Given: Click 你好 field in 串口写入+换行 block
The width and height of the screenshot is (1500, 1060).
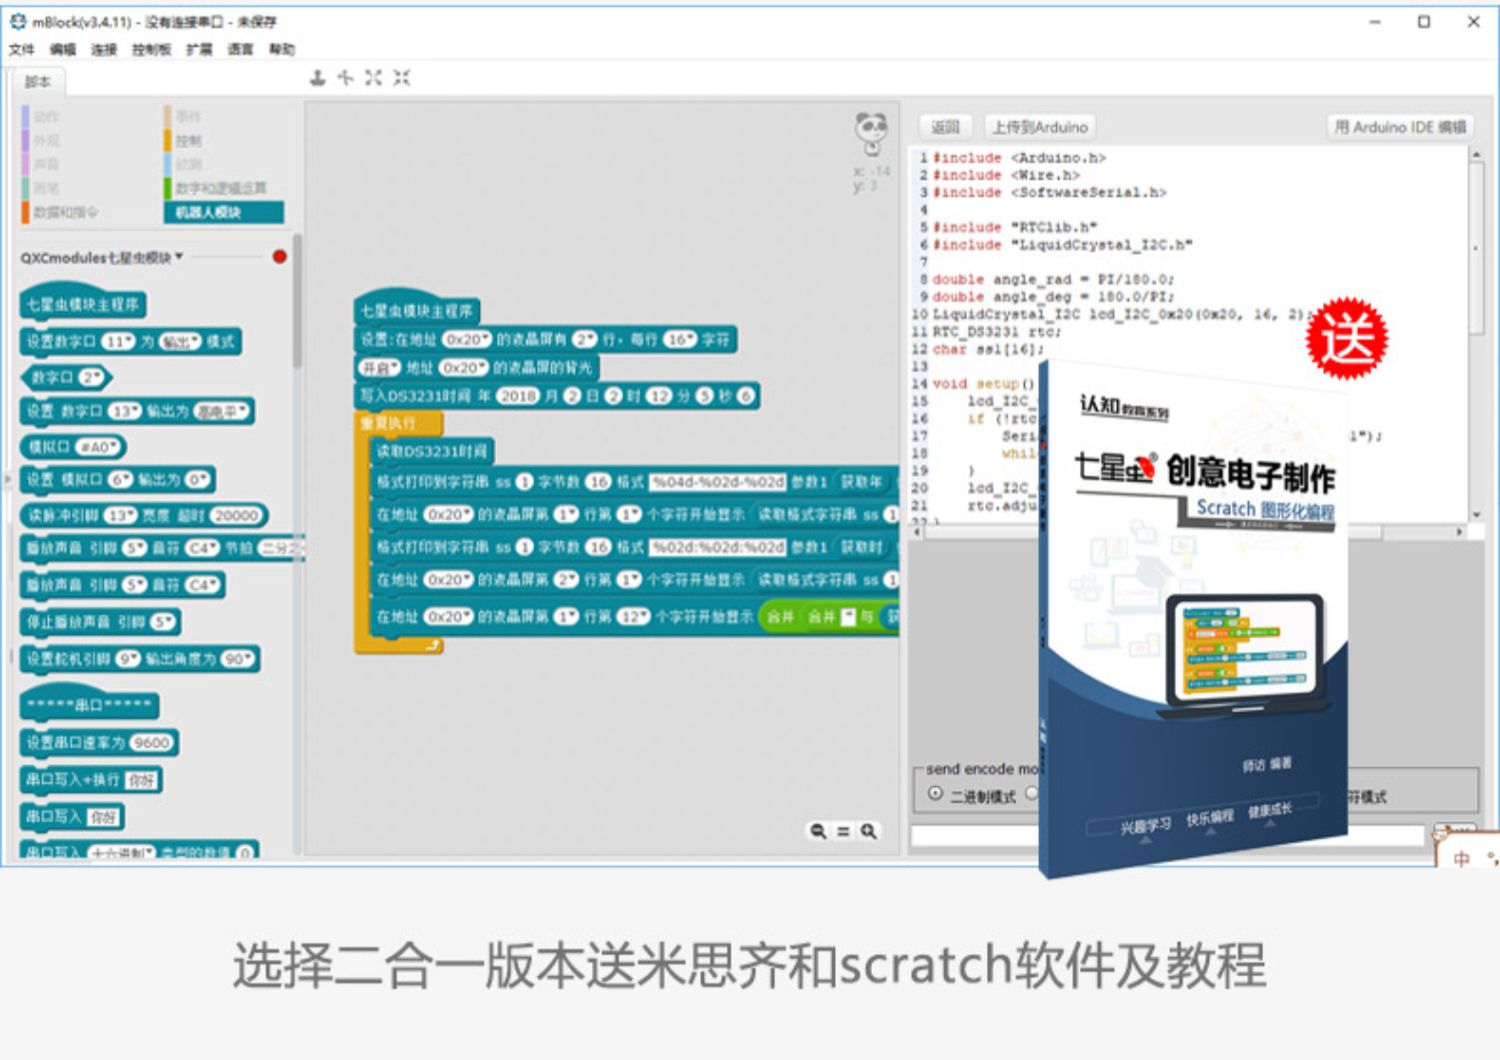Looking at the screenshot, I should point(141,780).
